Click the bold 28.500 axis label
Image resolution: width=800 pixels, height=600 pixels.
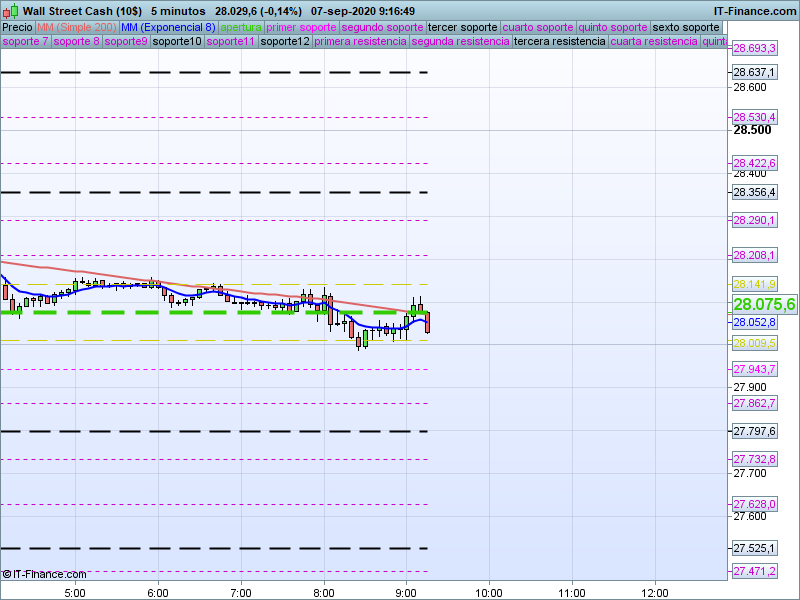pyautogui.click(x=752, y=130)
